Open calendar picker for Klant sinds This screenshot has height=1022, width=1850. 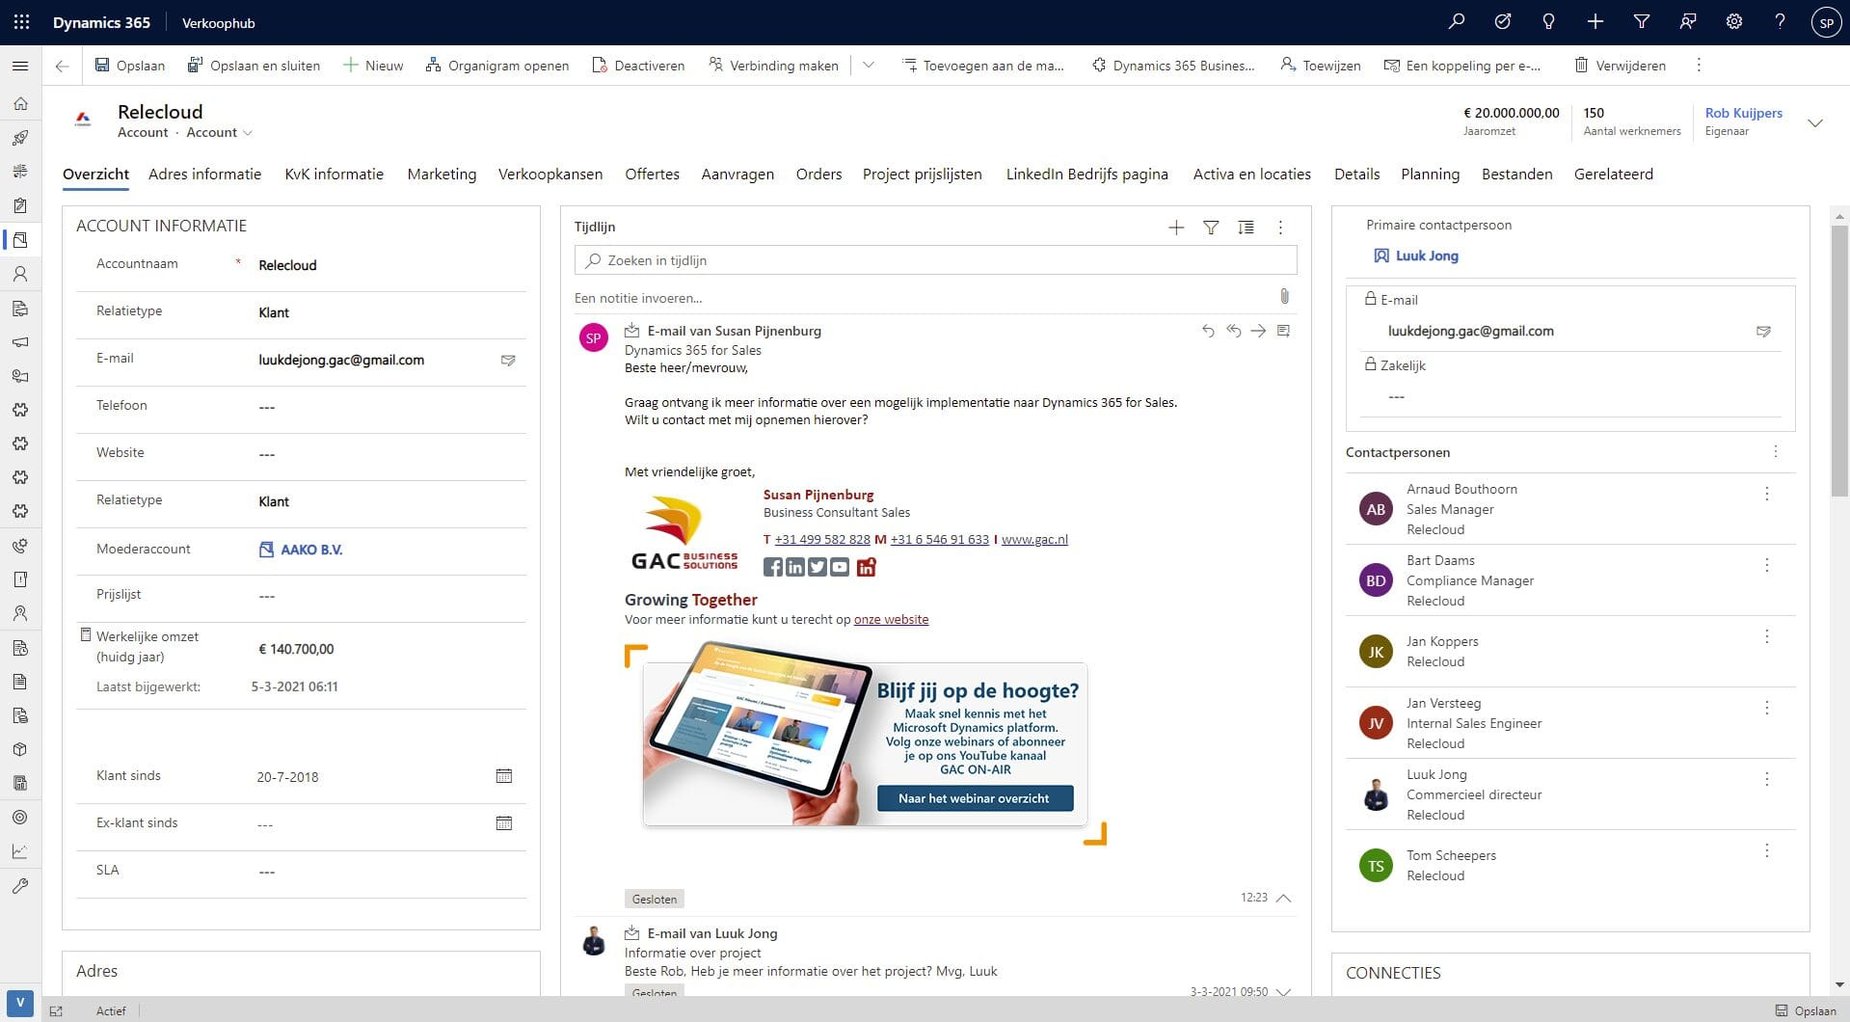coord(504,776)
